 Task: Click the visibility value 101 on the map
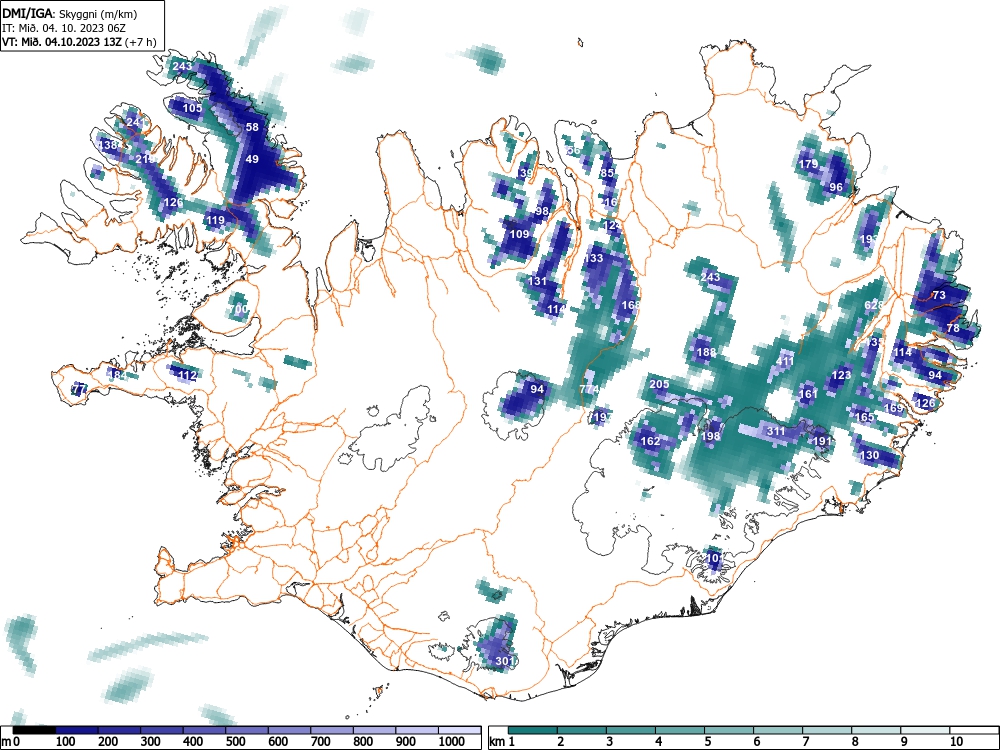point(715,558)
